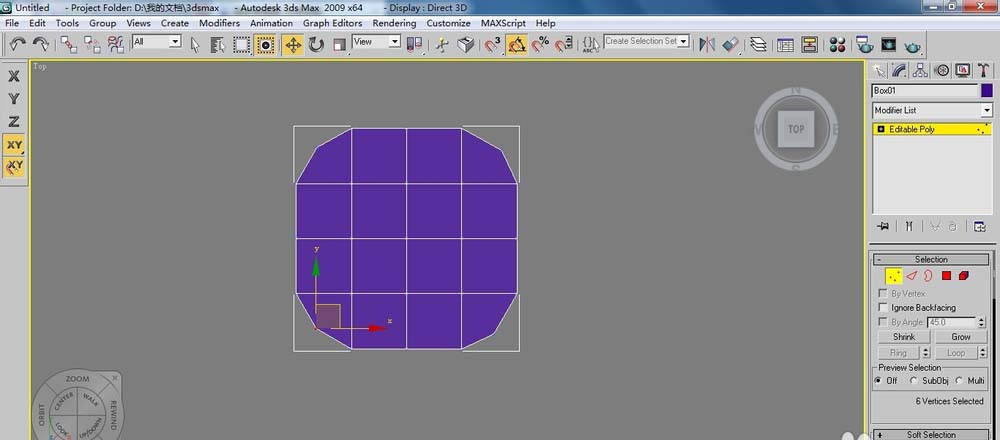Switch to the Display panel tab
The image size is (1000, 440).
click(x=962, y=70)
